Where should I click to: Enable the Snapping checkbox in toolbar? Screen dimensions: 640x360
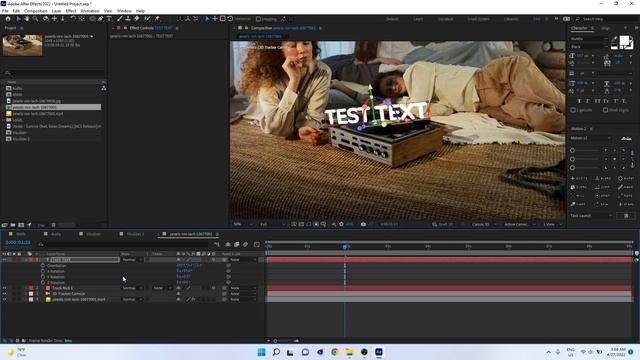coord(258,19)
